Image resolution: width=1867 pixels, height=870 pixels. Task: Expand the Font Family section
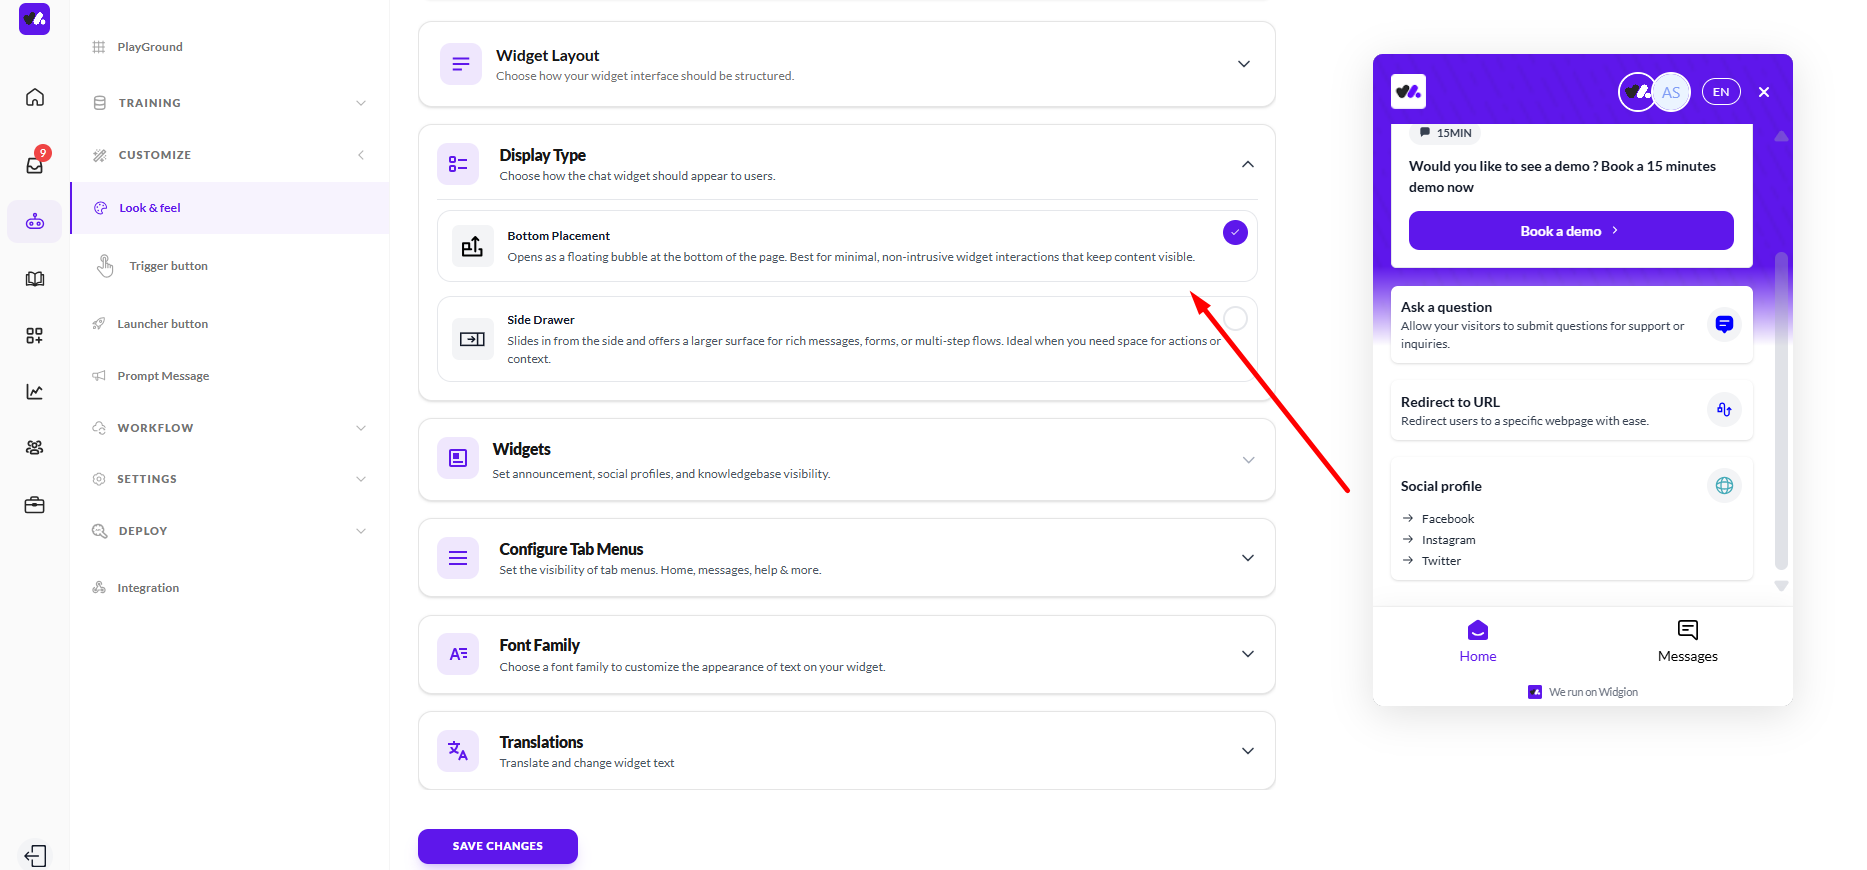pyautogui.click(x=1247, y=654)
